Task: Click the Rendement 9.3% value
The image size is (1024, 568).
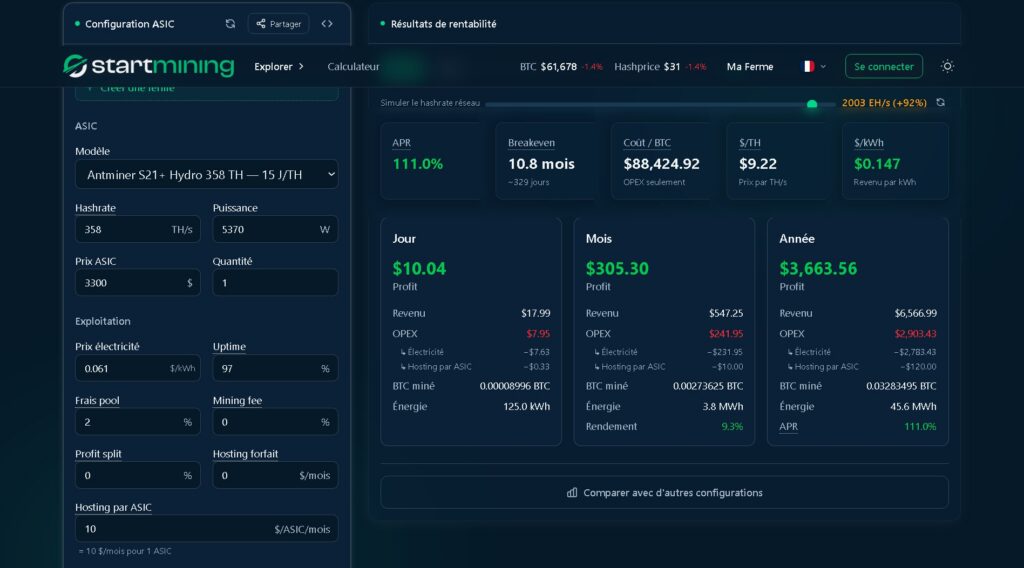Action: pos(731,426)
